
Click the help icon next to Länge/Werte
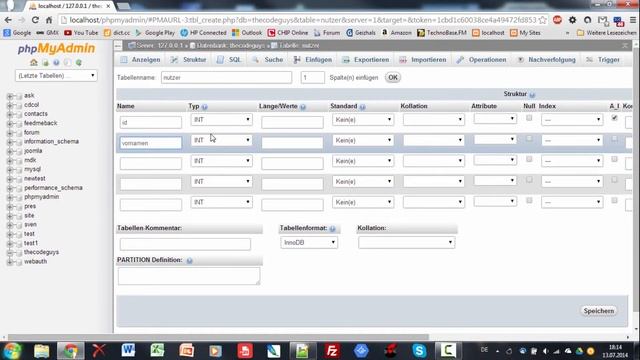click(303, 107)
